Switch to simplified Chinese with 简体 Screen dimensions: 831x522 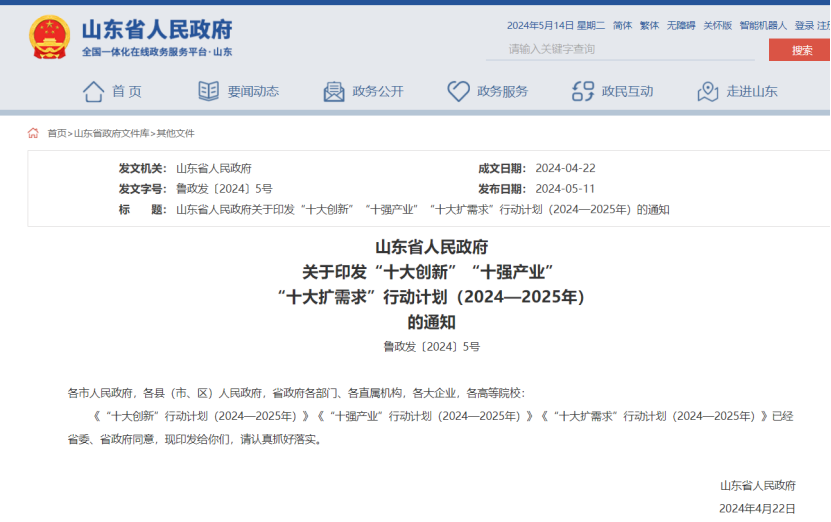pyautogui.click(x=622, y=25)
